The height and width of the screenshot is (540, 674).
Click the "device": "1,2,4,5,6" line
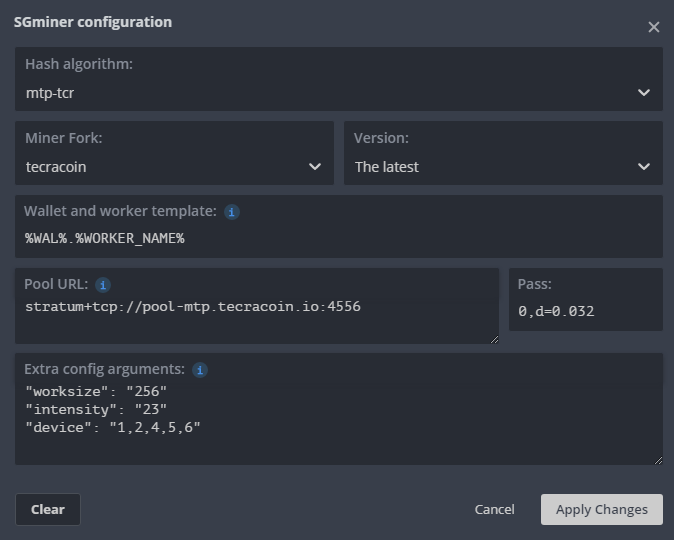(113, 427)
